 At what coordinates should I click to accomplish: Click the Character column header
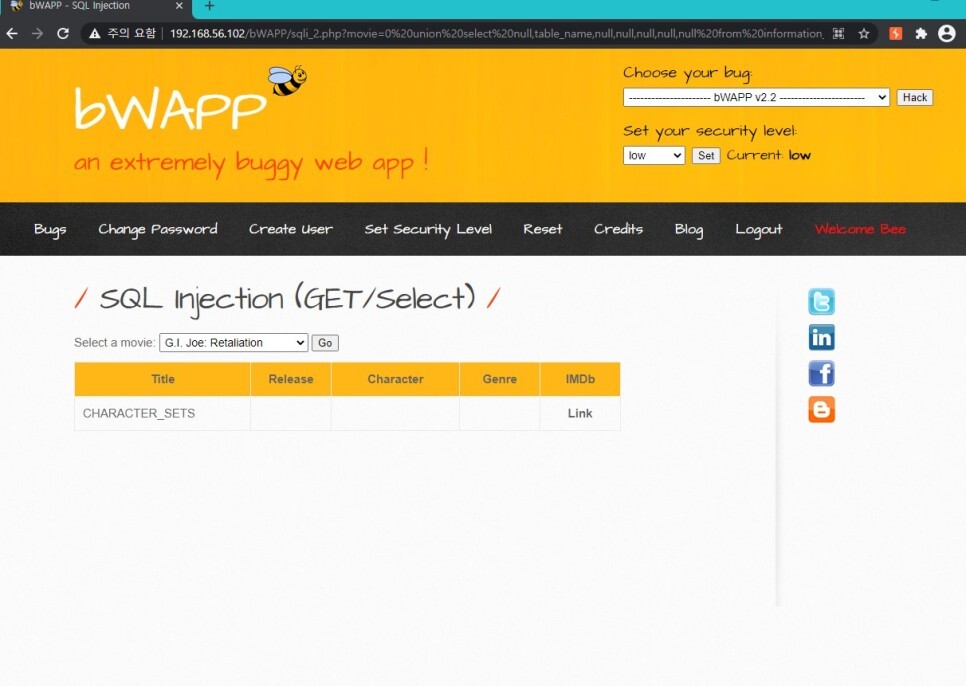pos(396,379)
